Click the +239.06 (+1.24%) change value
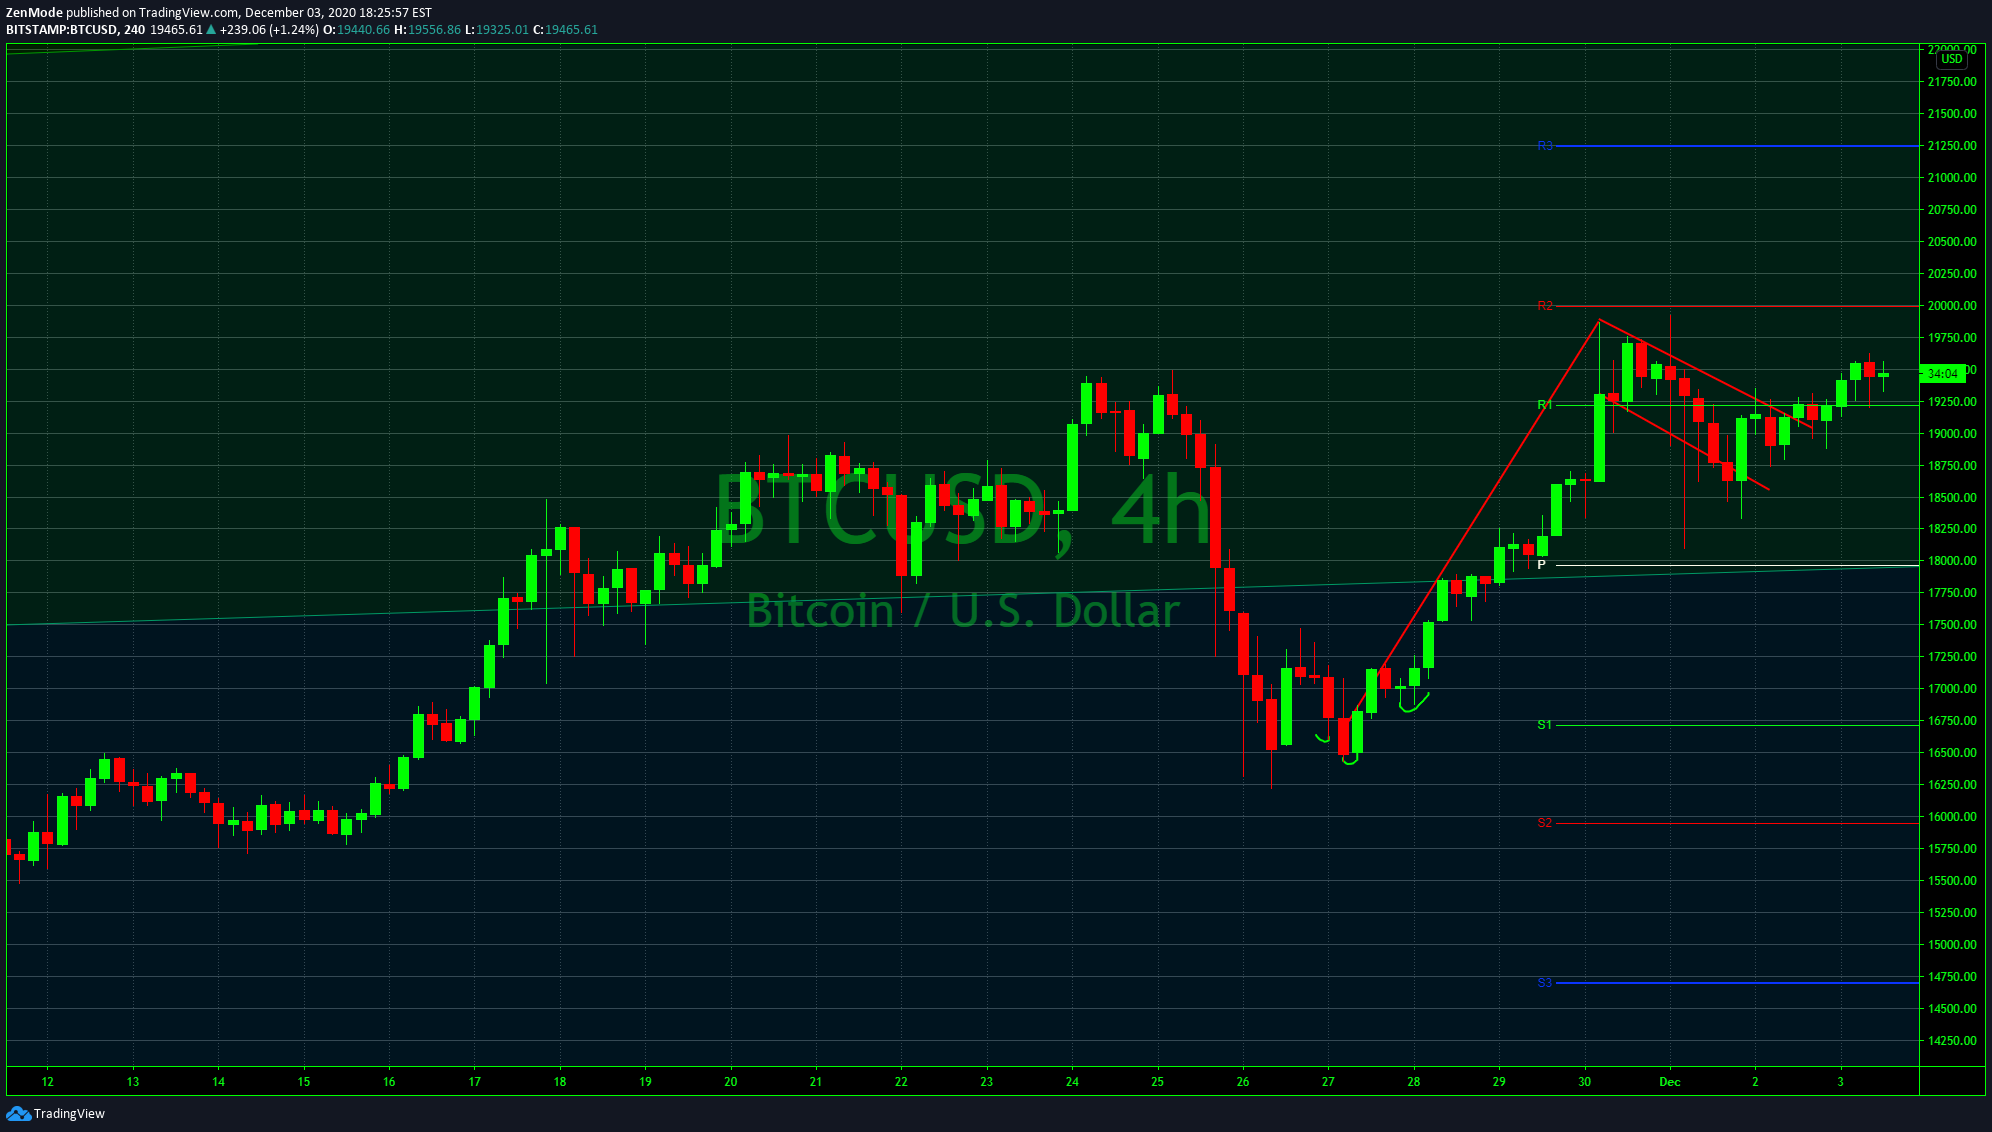The width and height of the screenshot is (1992, 1132). tap(269, 30)
